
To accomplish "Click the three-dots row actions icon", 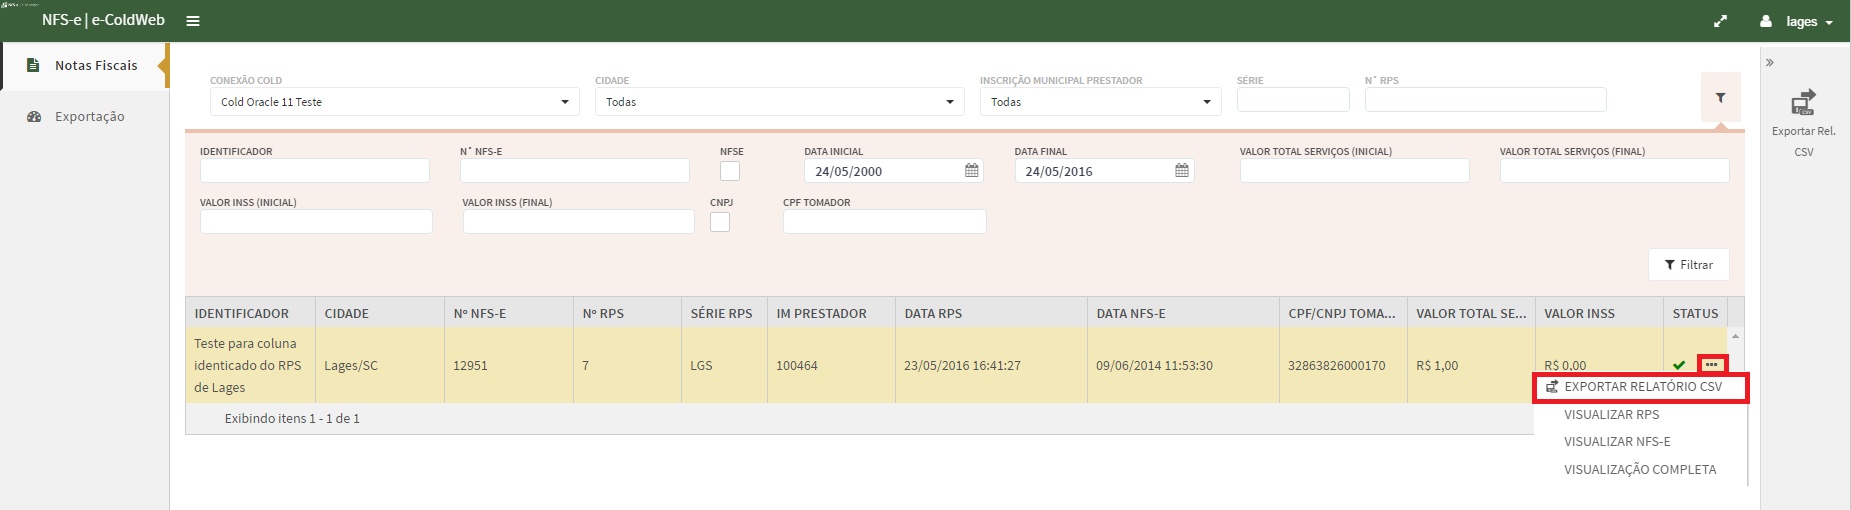I will pyautogui.click(x=1712, y=365).
